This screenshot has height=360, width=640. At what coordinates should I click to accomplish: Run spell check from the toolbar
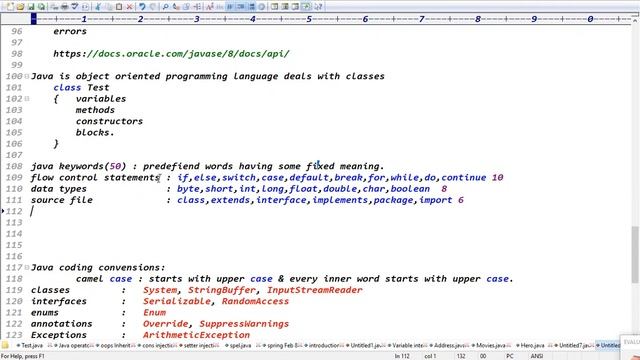[x=75, y=7]
